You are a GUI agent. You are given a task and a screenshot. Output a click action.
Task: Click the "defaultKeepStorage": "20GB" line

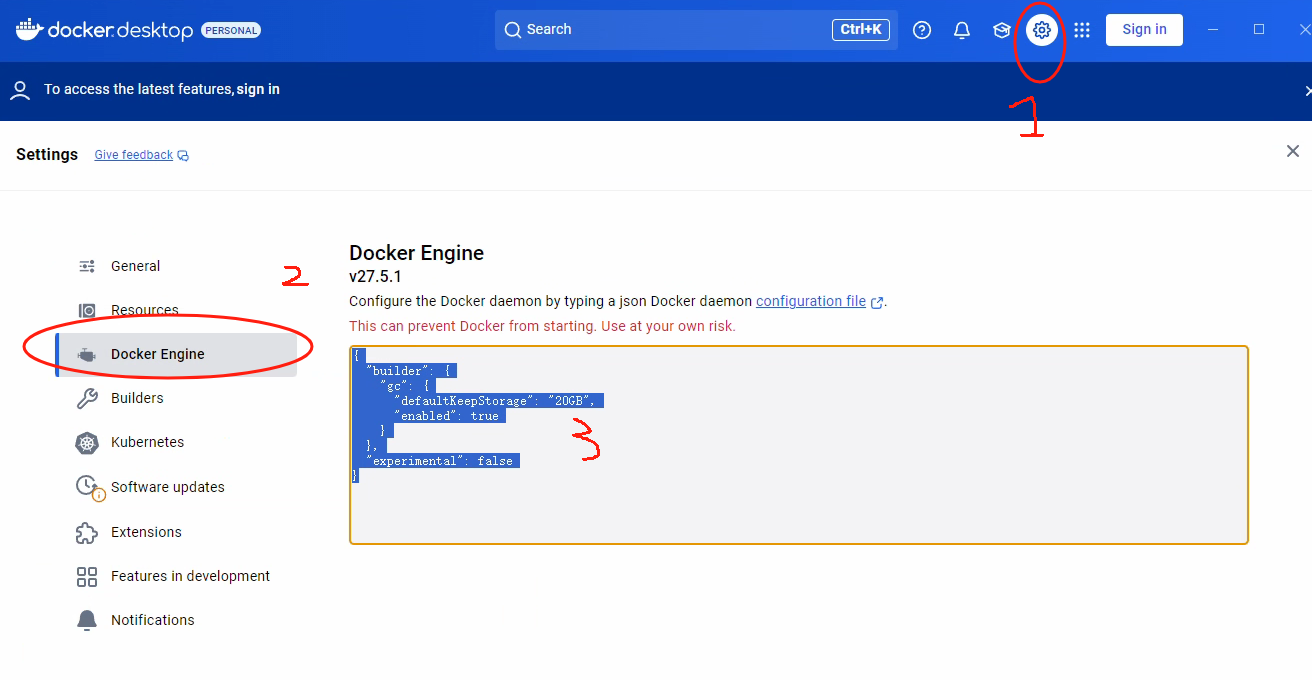[497, 401]
